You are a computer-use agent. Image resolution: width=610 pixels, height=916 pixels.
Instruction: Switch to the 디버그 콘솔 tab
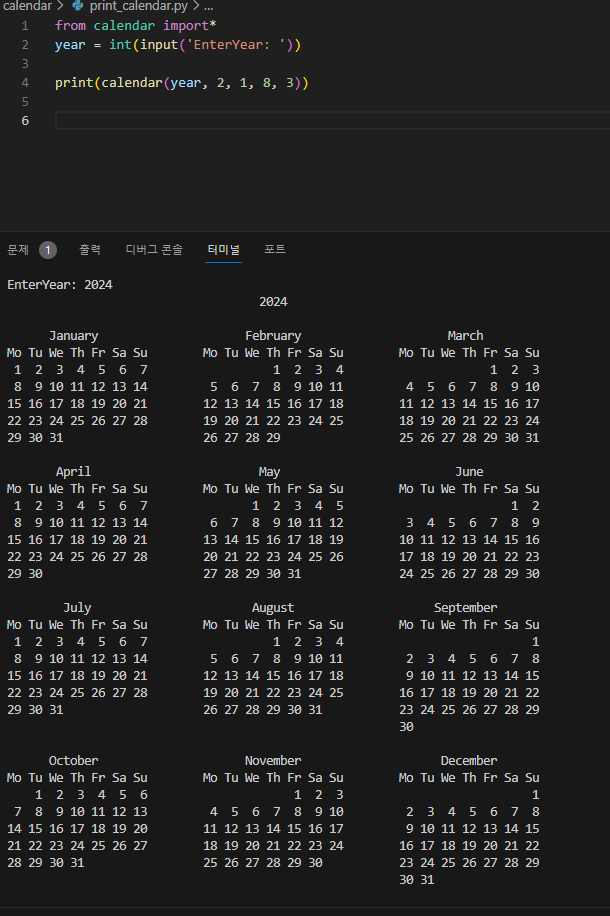154,250
